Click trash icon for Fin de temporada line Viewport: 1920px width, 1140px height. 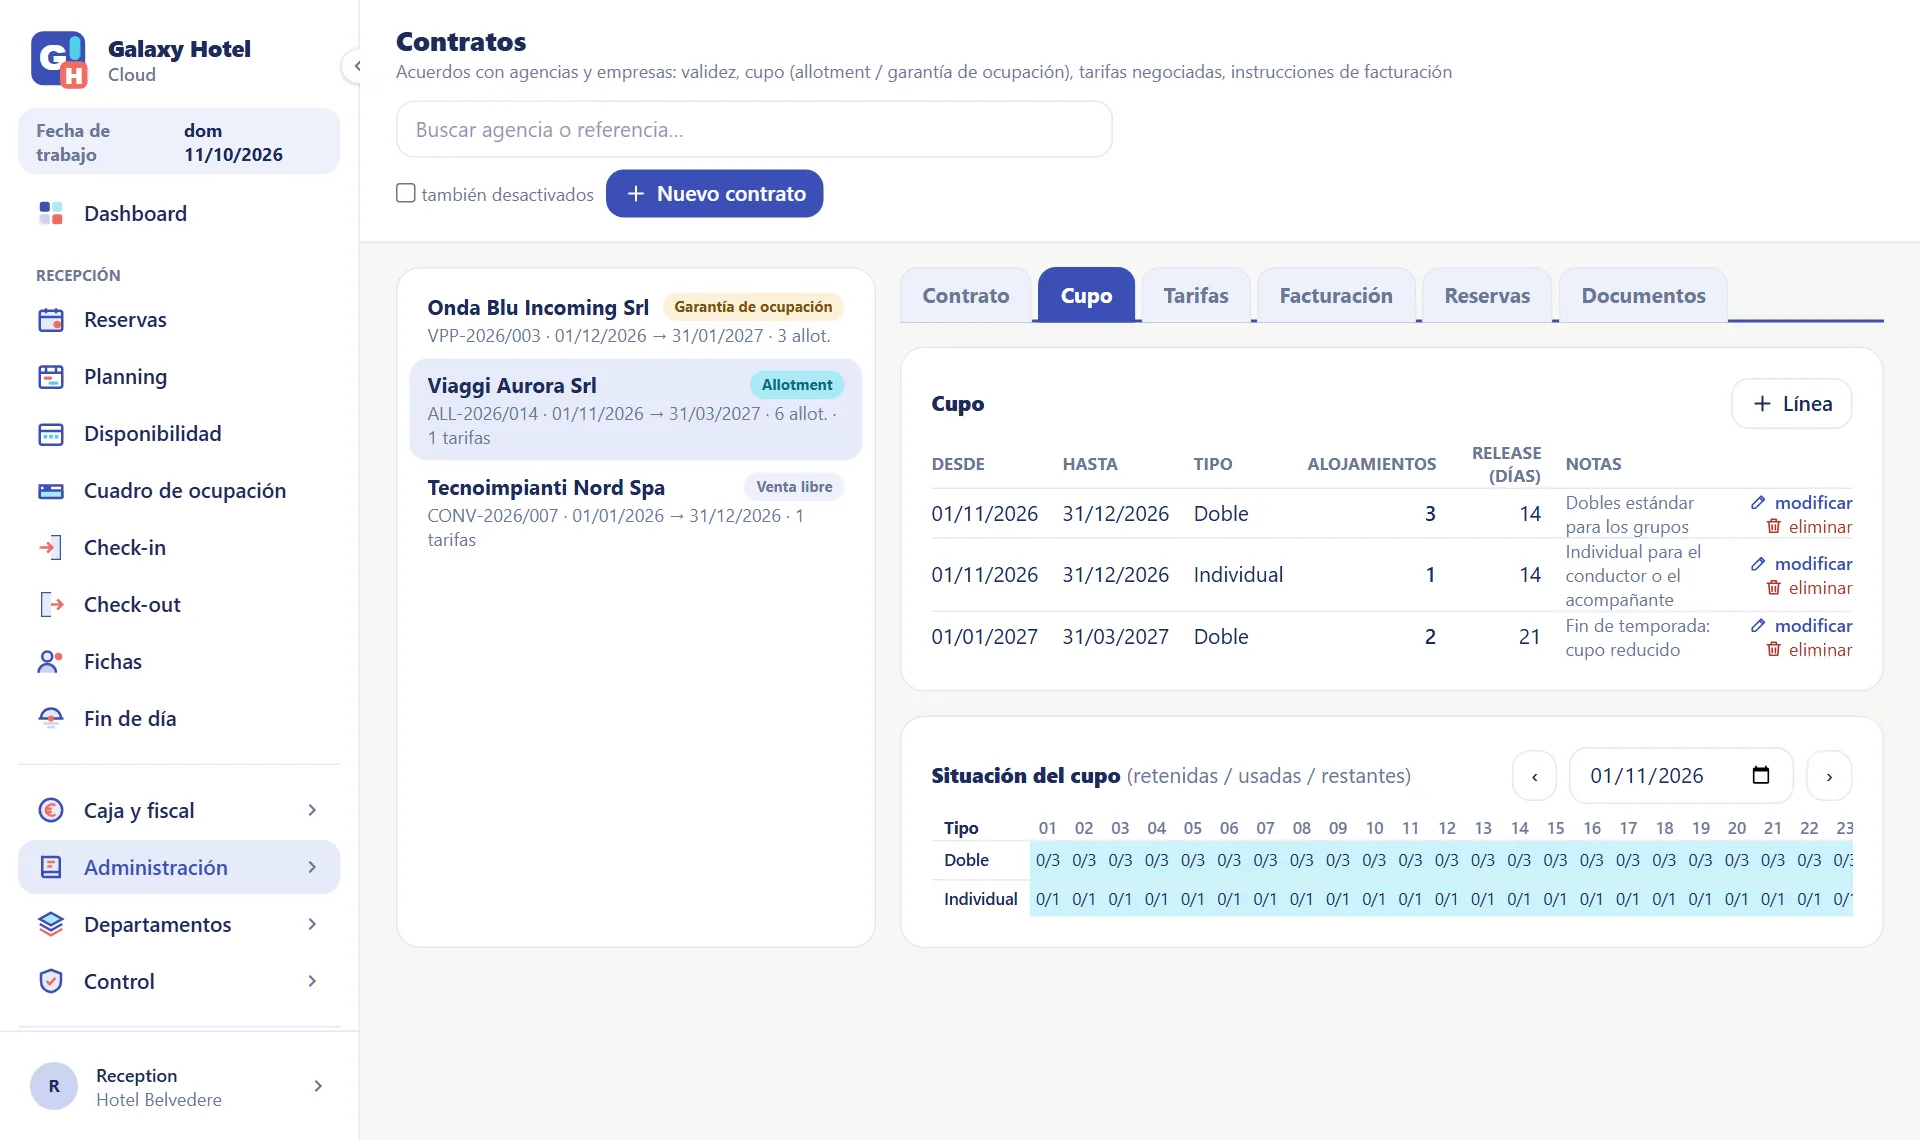pyautogui.click(x=1773, y=650)
